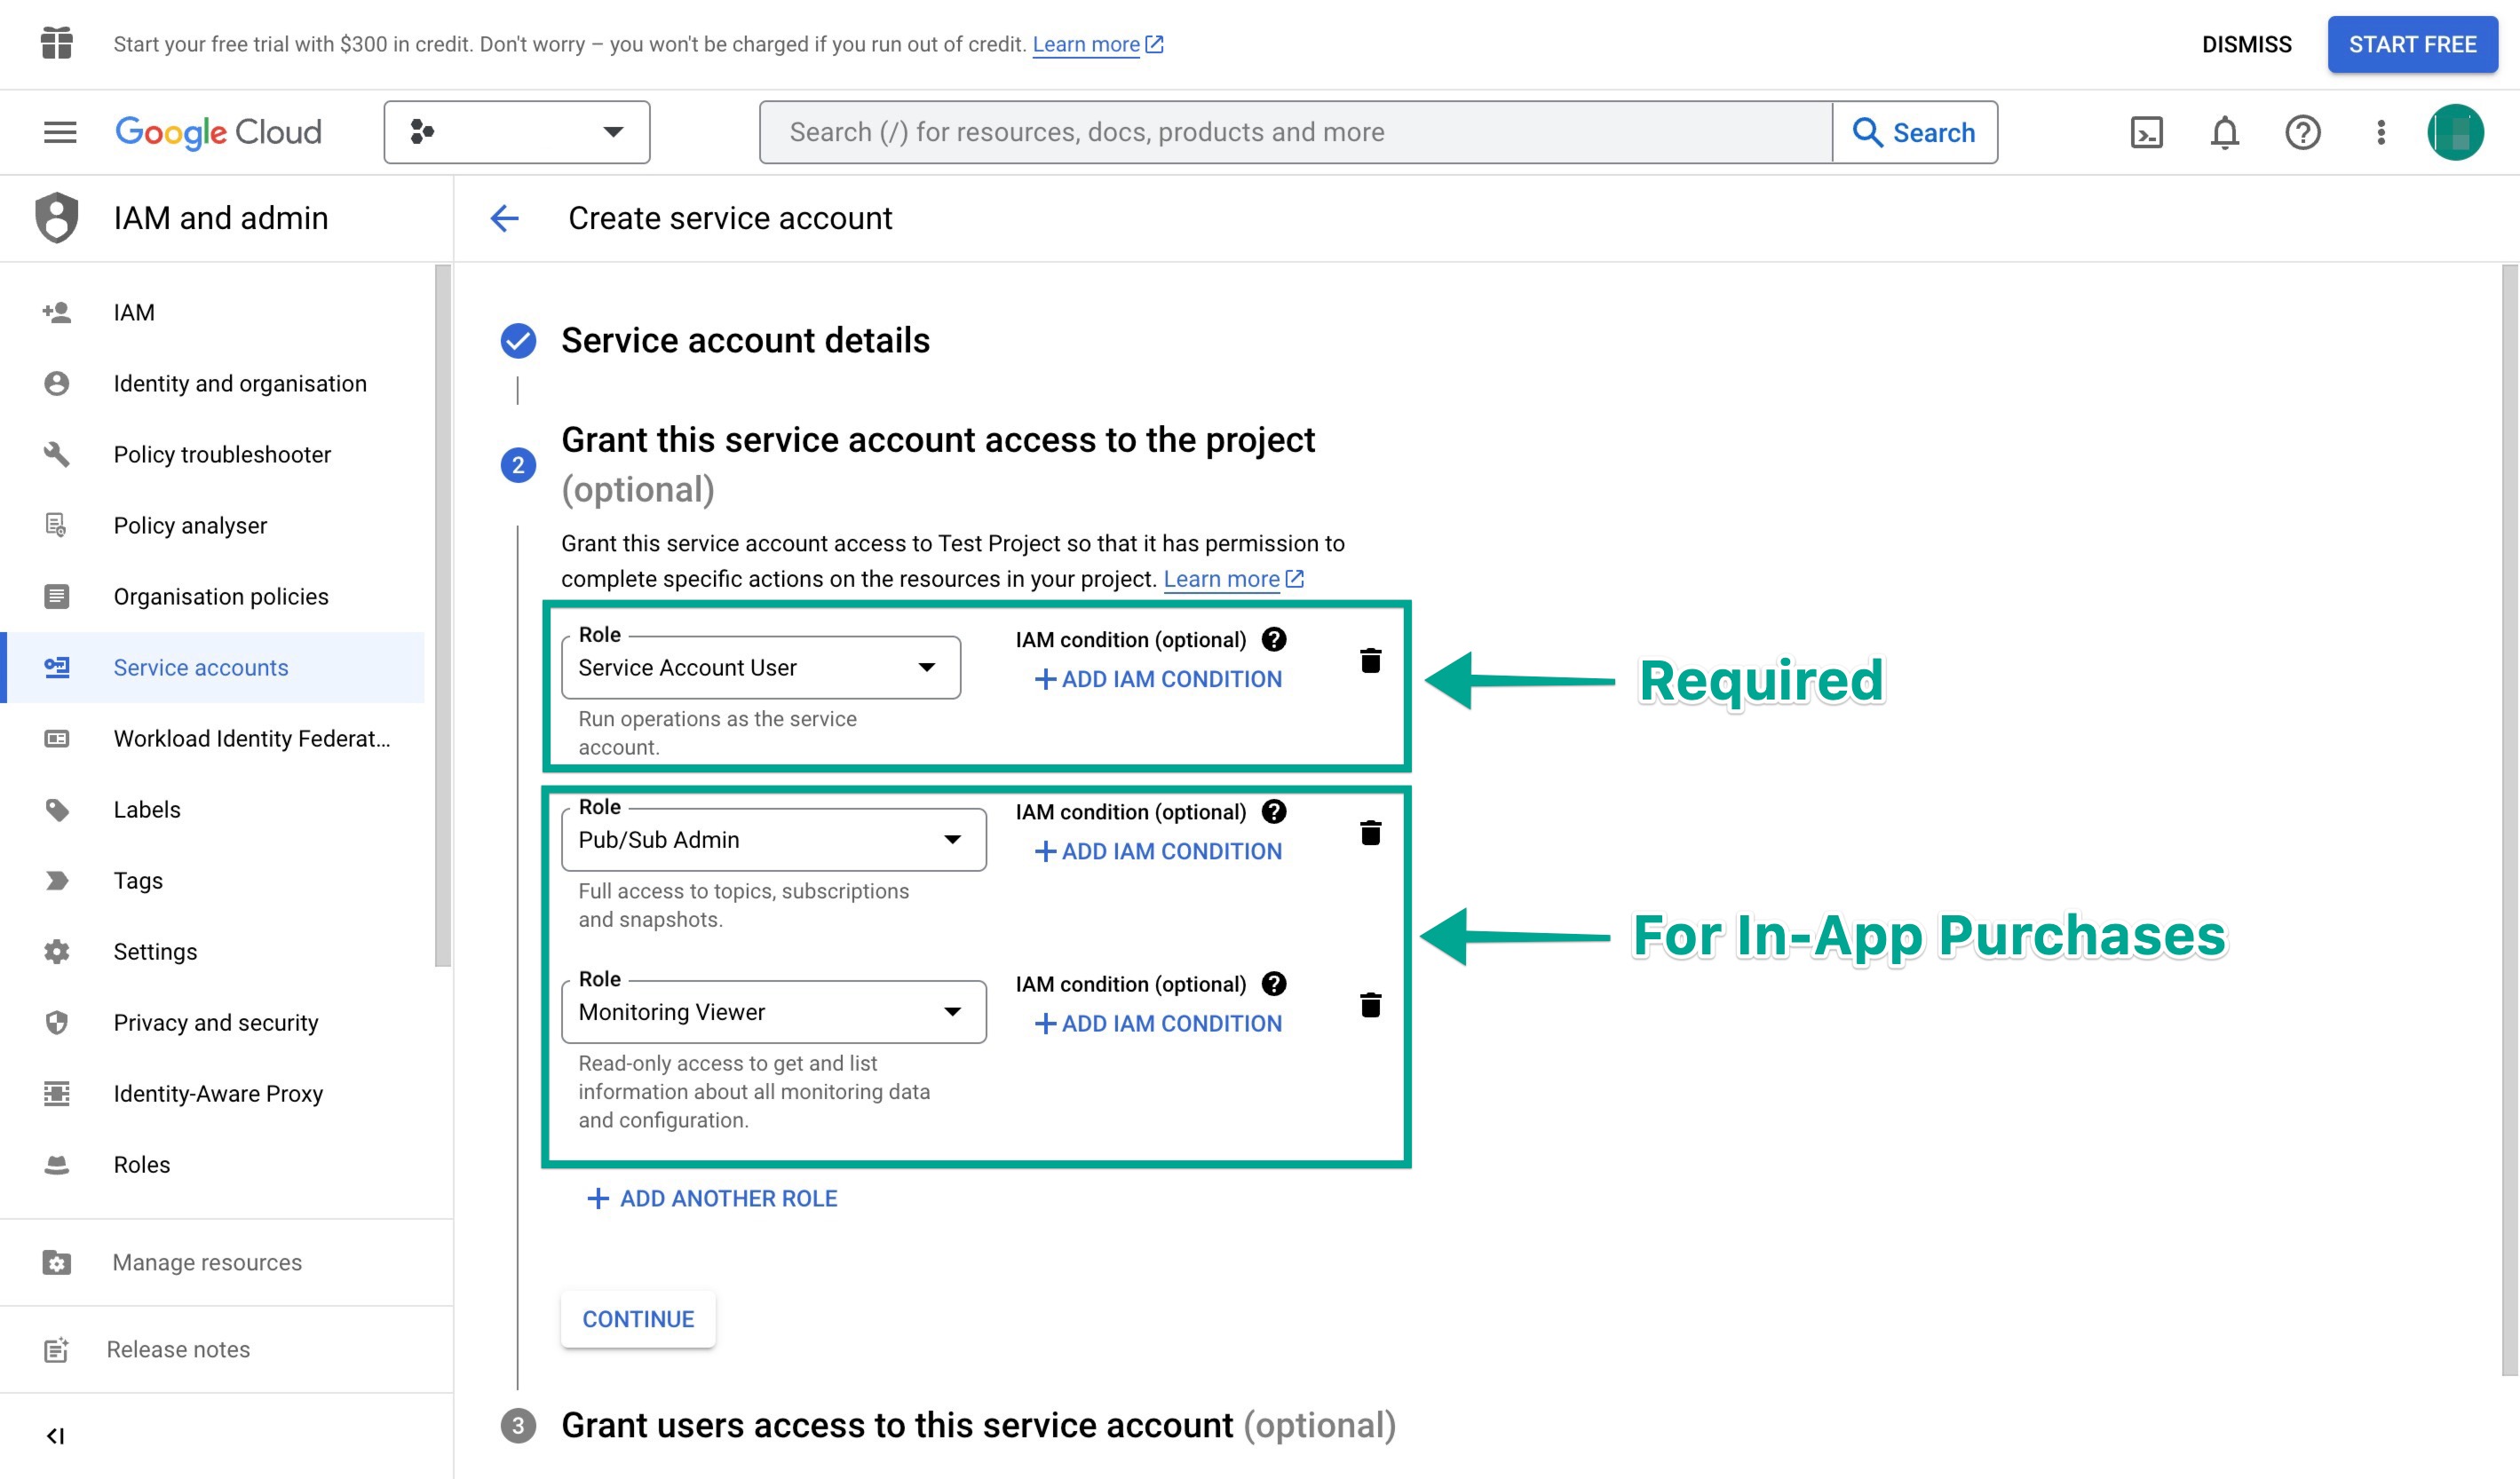Open Manage resources
Image resolution: width=2520 pixels, height=1479 pixels.
(226, 1262)
